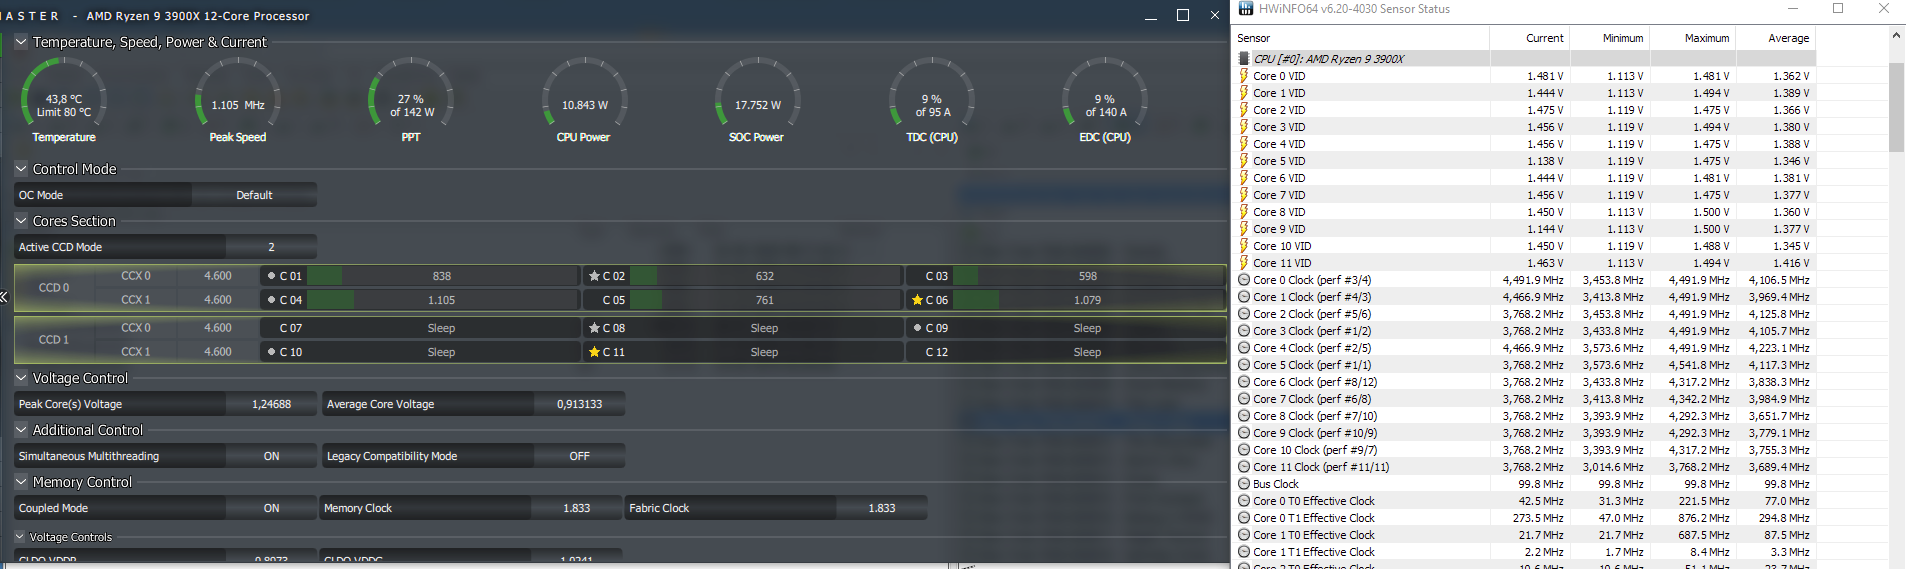Screen dimensions: 1906x569
Task: Click the Memory Clock value 1.833
Action: click(577, 508)
